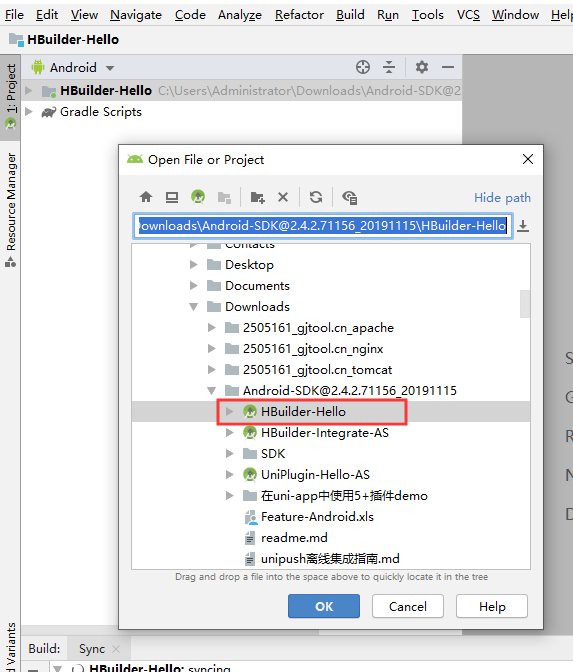Open the View menu
This screenshot has height=672, width=573.
[x=84, y=15]
